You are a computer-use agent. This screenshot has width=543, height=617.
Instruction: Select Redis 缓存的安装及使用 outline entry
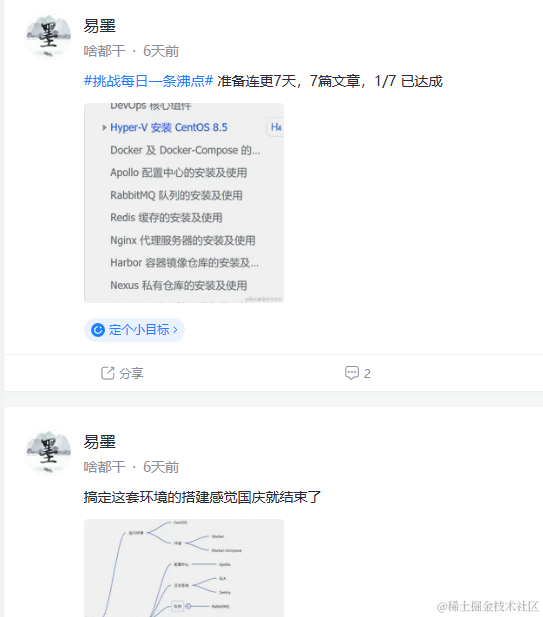(x=166, y=218)
